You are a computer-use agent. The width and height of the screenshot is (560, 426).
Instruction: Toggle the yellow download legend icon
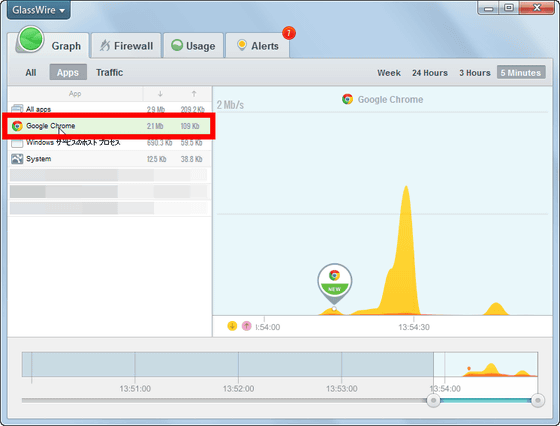(x=232, y=326)
